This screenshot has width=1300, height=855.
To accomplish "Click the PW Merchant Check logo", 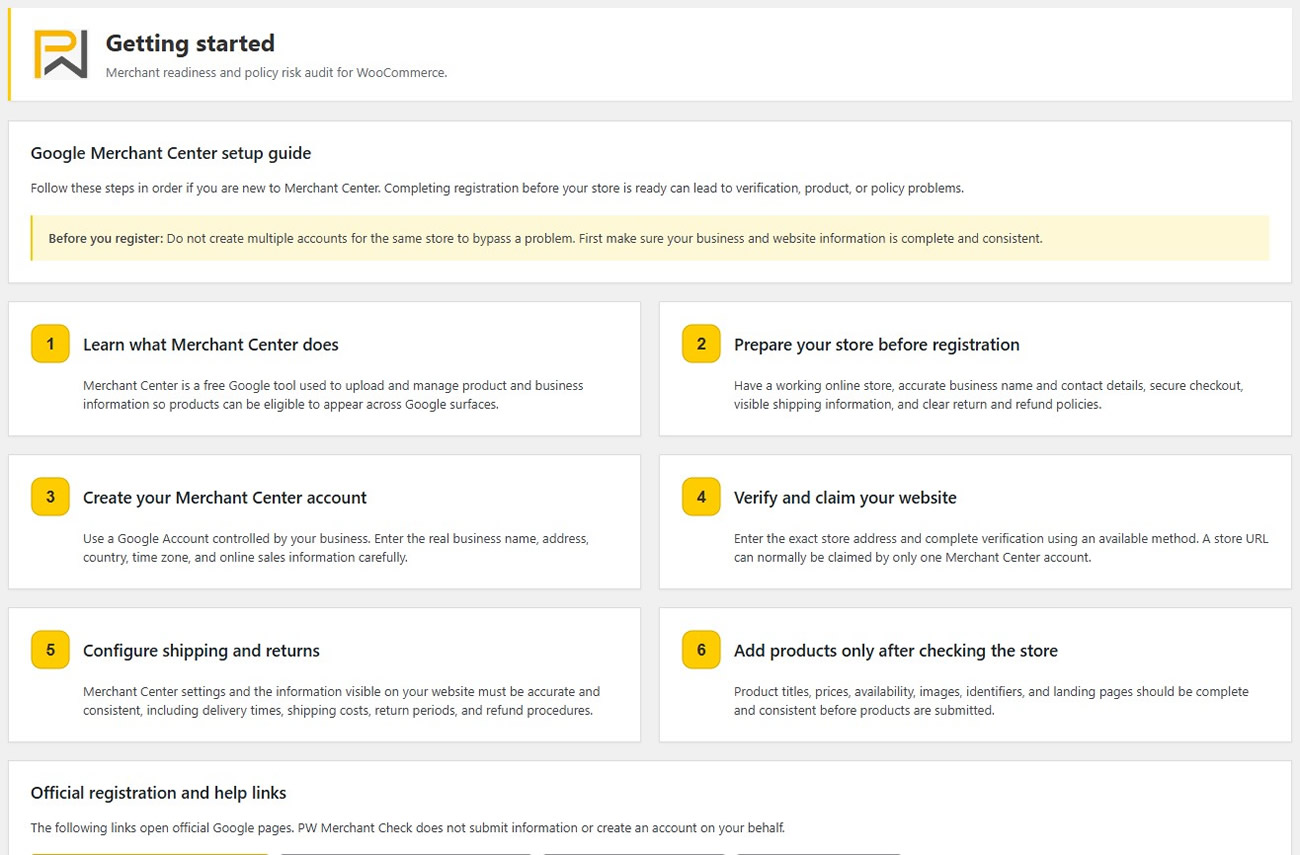I will pyautogui.click(x=61, y=54).
